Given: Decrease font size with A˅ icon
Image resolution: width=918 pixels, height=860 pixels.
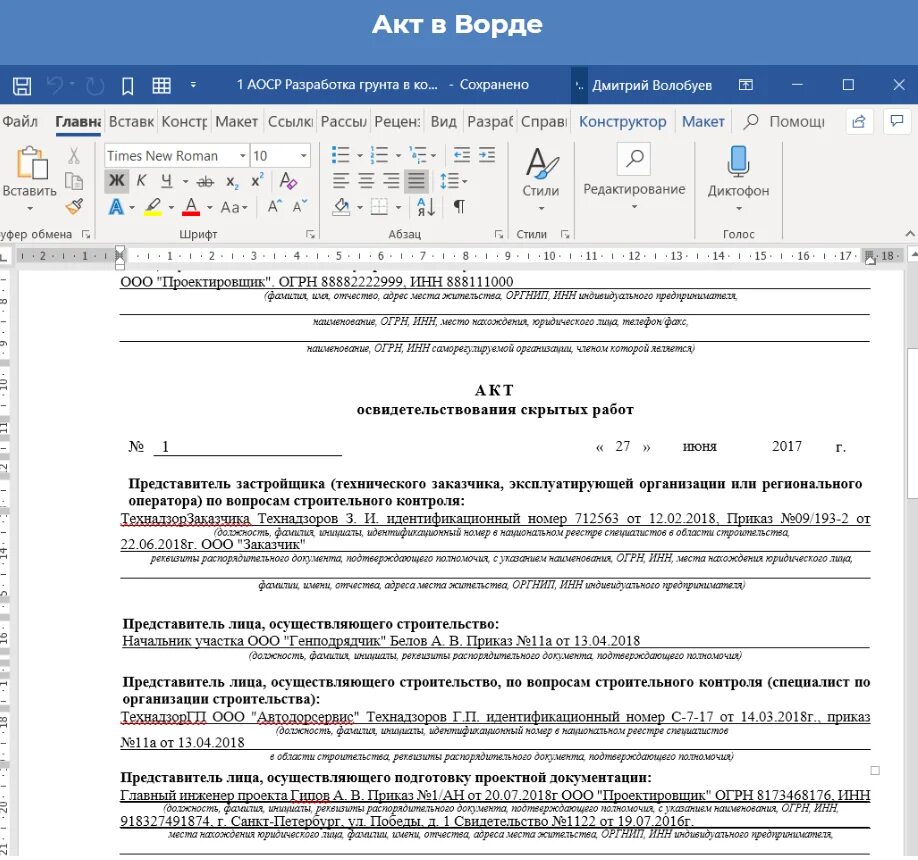Looking at the screenshot, I should pos(300,206).
